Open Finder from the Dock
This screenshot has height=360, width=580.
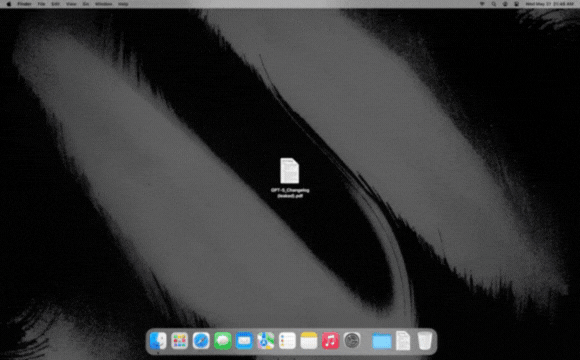[158, 340]
